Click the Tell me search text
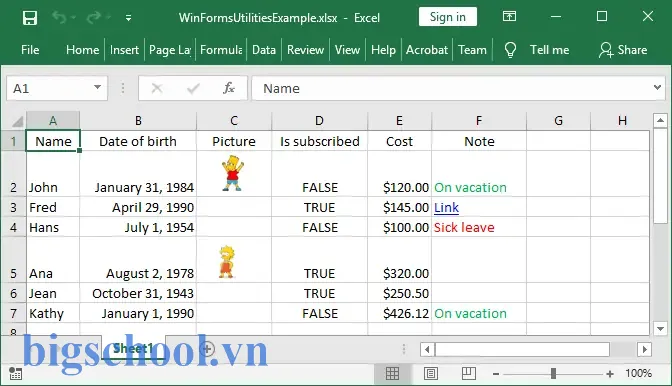This screenshot has width=672, height=386. pos(549,50)
